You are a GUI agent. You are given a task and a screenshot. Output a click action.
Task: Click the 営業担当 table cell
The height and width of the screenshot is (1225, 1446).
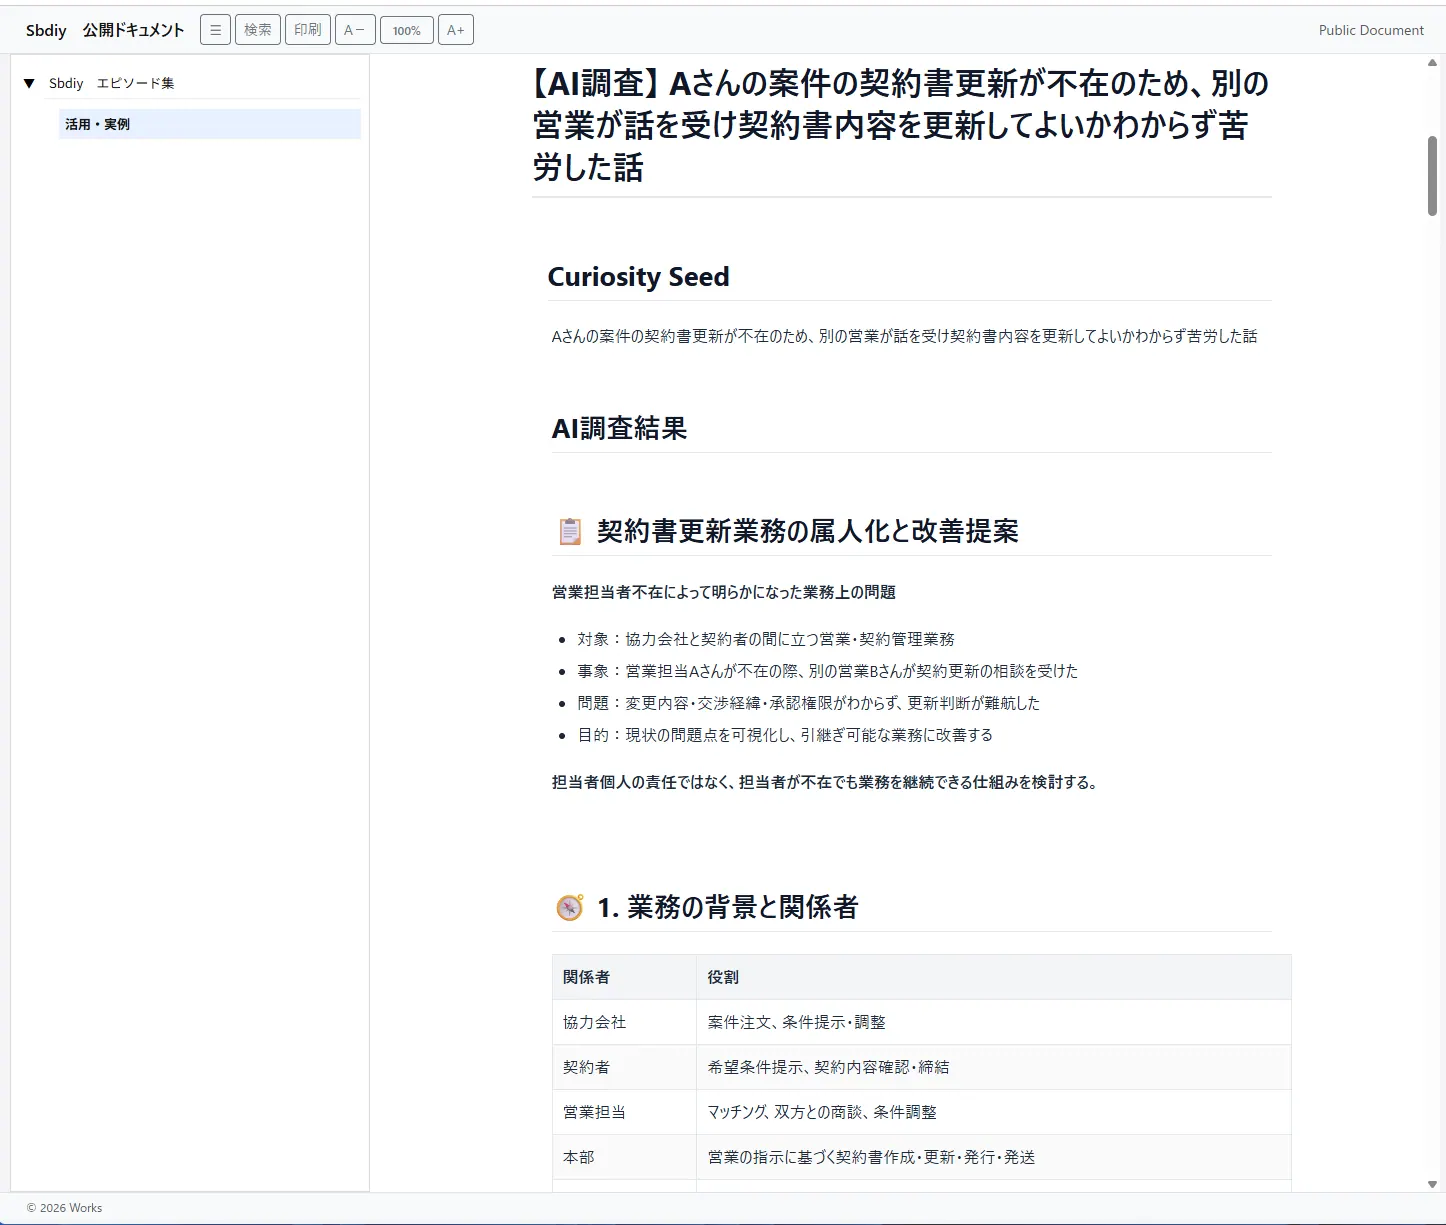tap(624, 1112)
